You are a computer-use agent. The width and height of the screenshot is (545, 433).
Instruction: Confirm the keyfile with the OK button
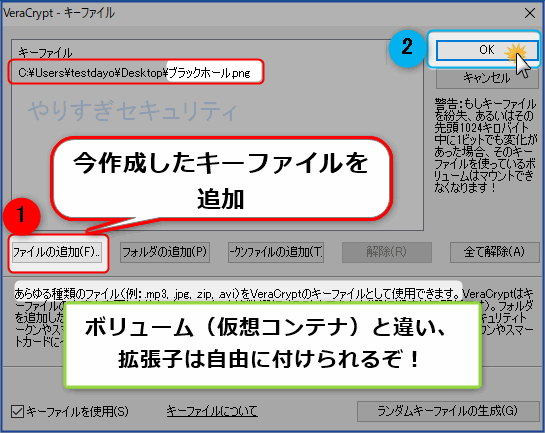pos(487,50)
